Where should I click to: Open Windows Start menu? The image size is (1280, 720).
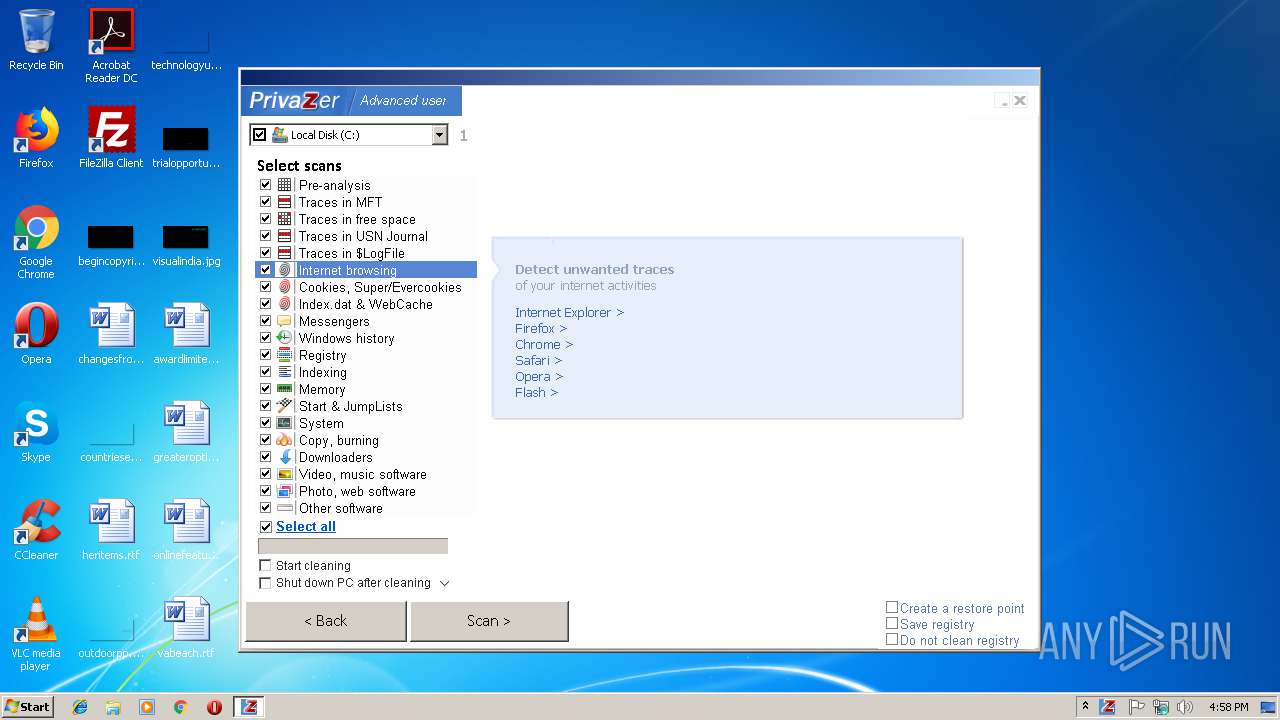(27, 707)
